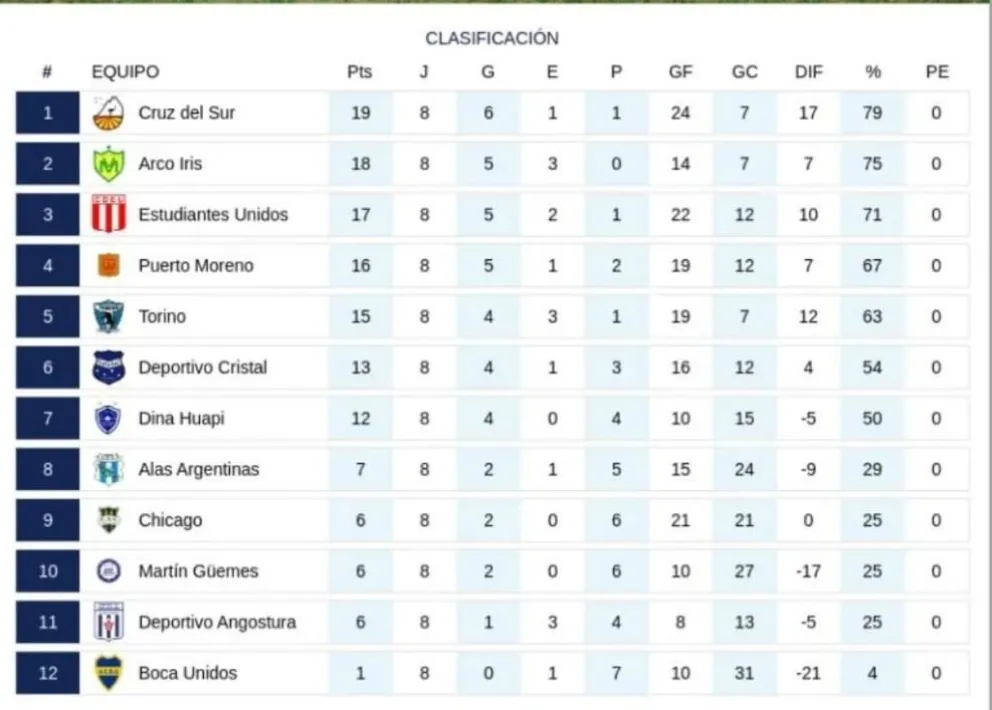Click the position 1 rank cell
Screen dimensions: 992x710
(x=47, y=113)
